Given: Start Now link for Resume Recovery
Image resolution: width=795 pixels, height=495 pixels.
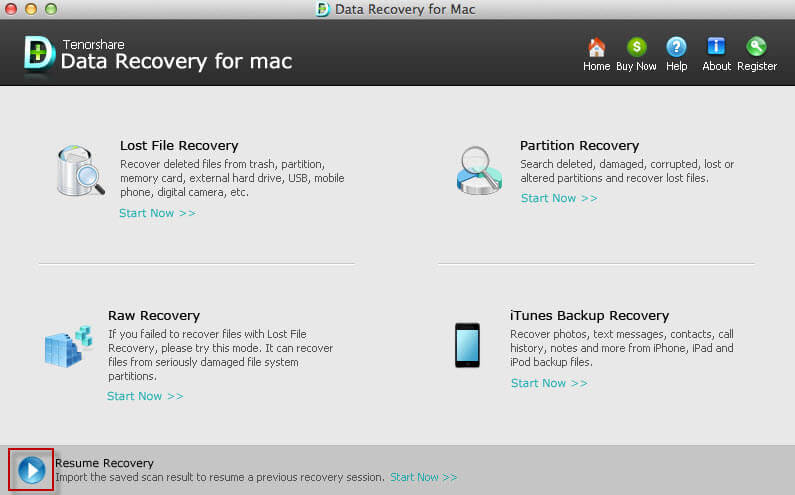Looking at the screenshot, I should tap(423, 477).
